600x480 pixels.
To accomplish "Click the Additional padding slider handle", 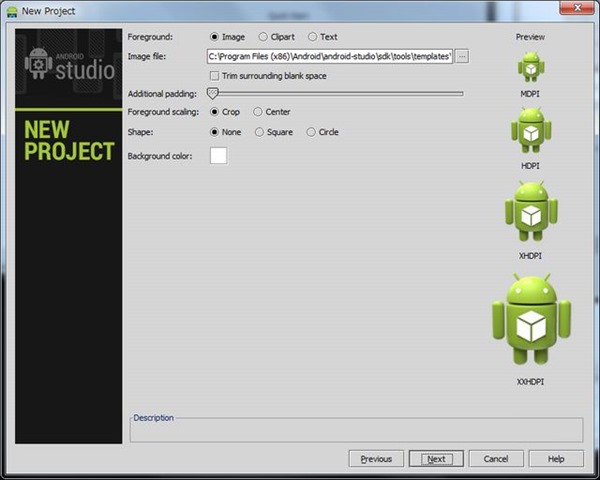I will [x=212, y=94].
